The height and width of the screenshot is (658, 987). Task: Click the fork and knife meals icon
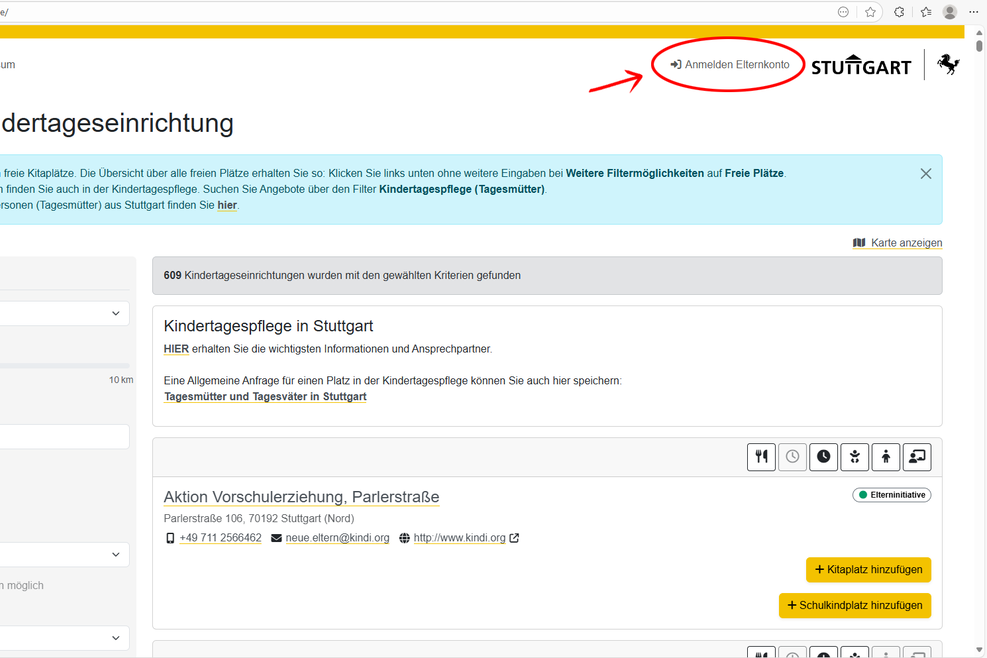coord(761,457)
